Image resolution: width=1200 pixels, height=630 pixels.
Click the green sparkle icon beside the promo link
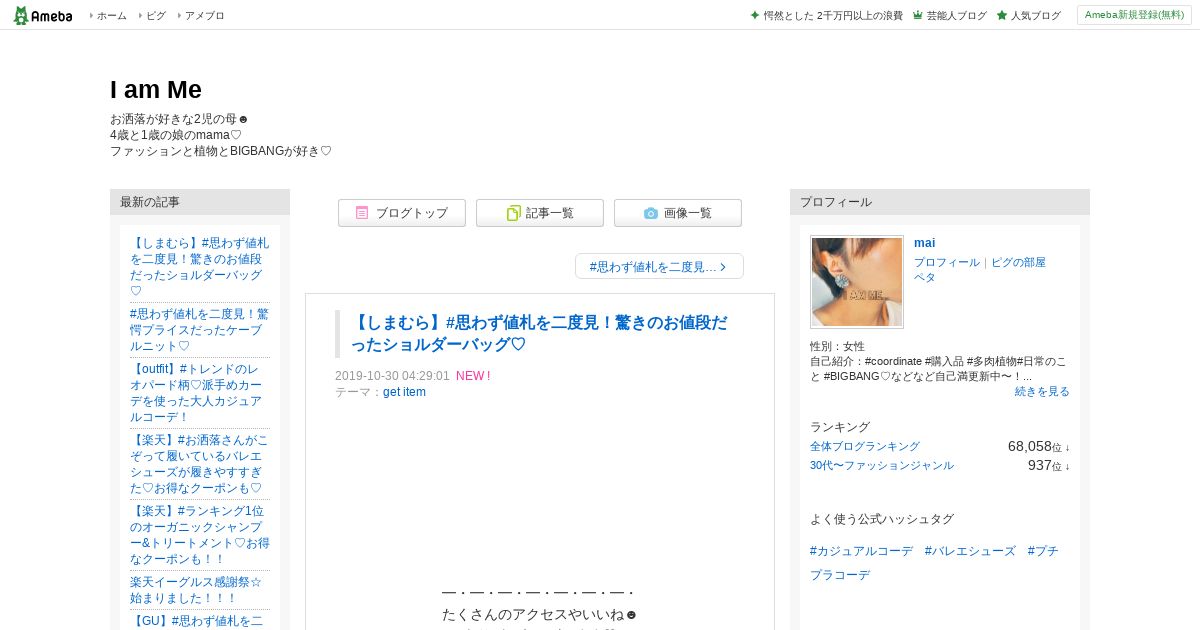[755, 15]
